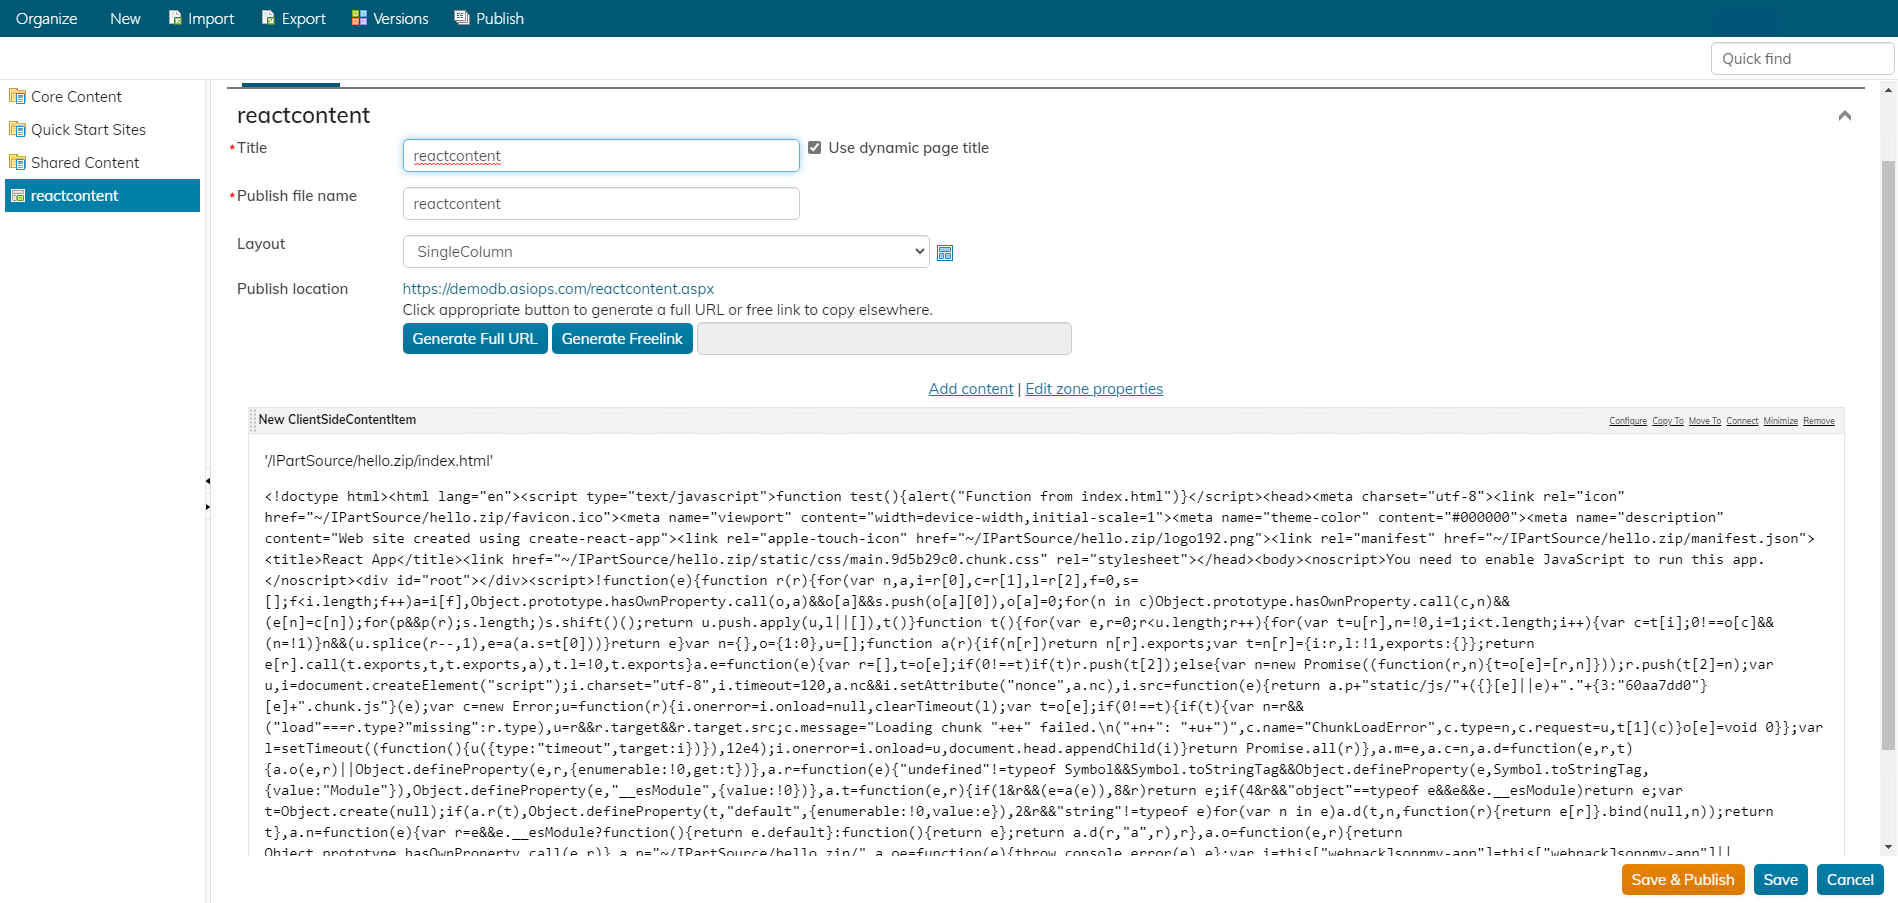Screen dimensions: 1898x903
Task: Click the Add content link
Action: tap(971, 388)
